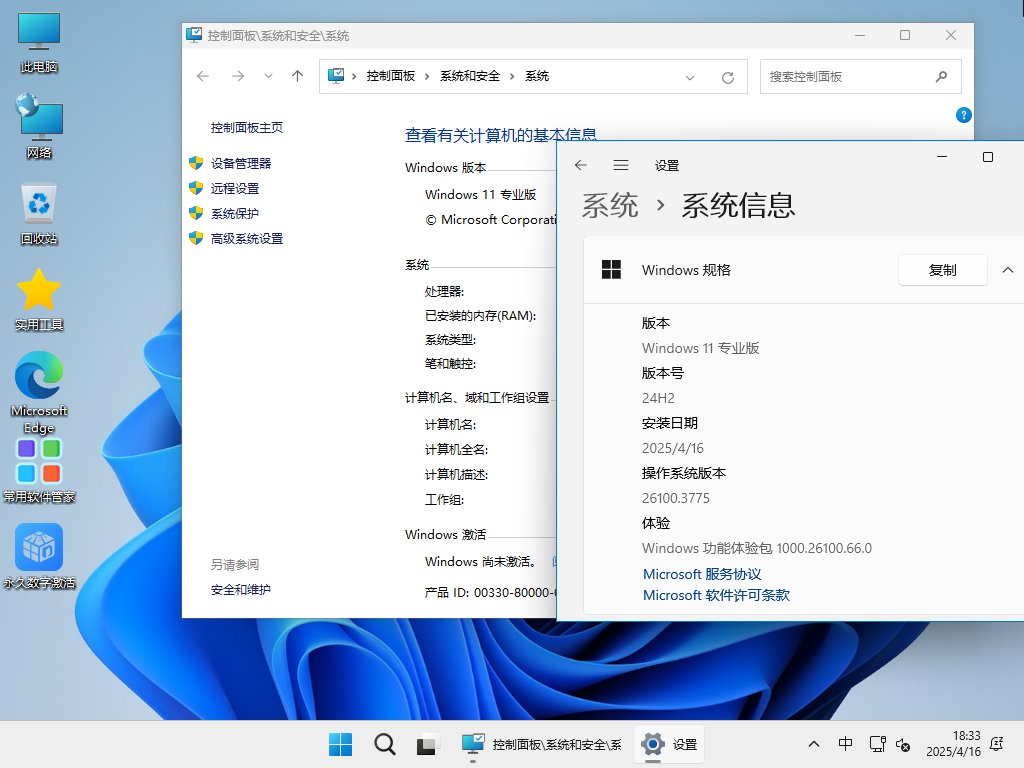Select 控制面板 breadcrumb in address bar
1024x768 pixels.
tap(391, 76)
